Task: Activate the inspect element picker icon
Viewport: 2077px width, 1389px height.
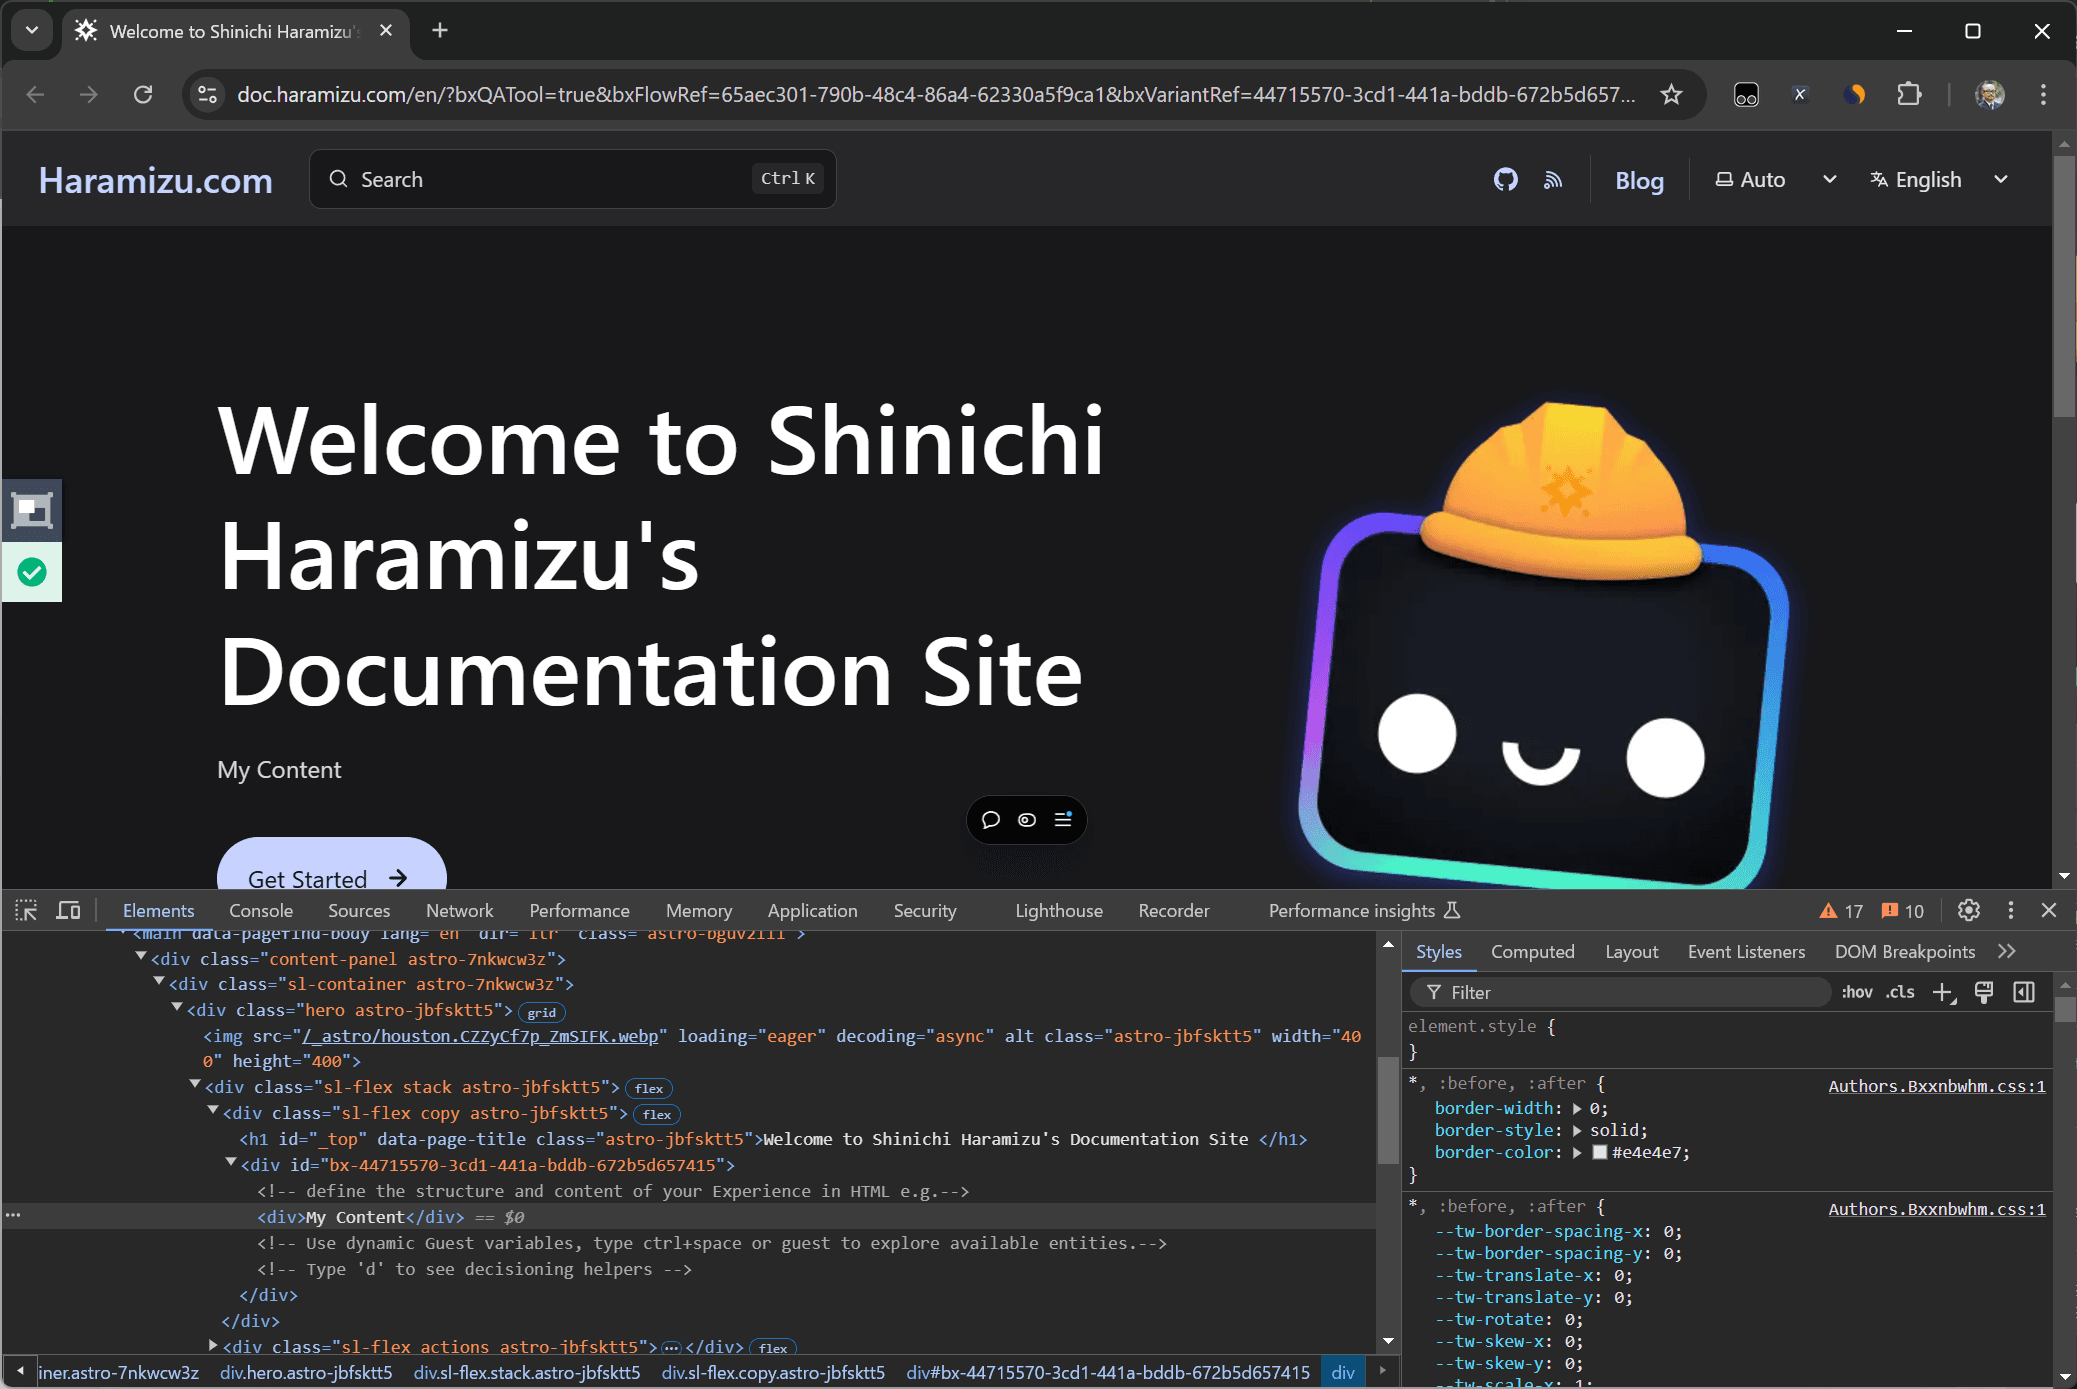Action: coord(26,910)
